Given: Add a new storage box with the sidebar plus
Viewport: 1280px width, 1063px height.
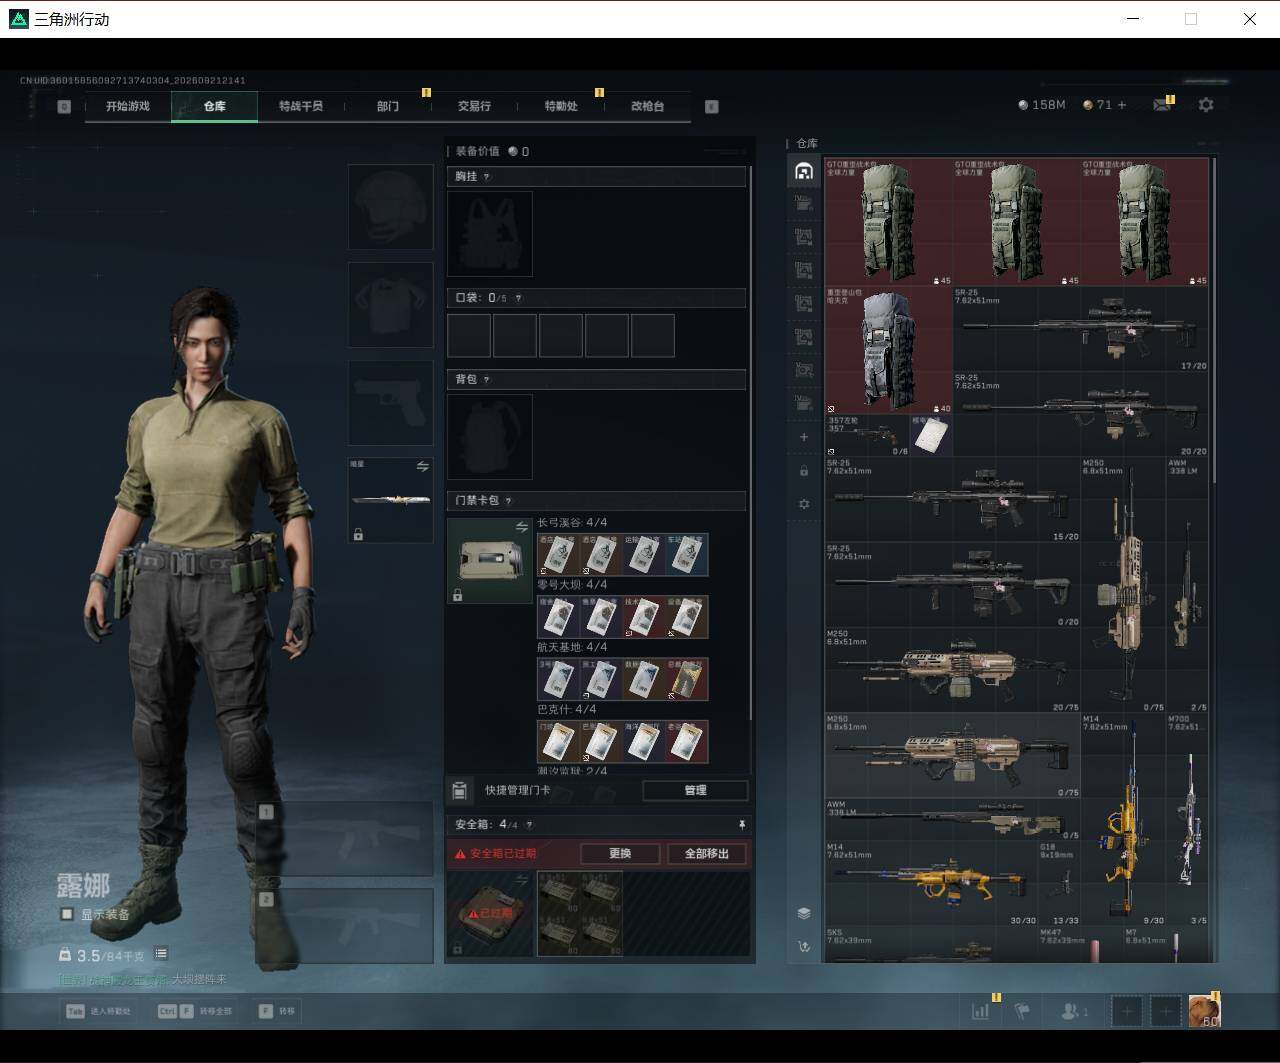Looking at the screenshot, I should point(804,437).
